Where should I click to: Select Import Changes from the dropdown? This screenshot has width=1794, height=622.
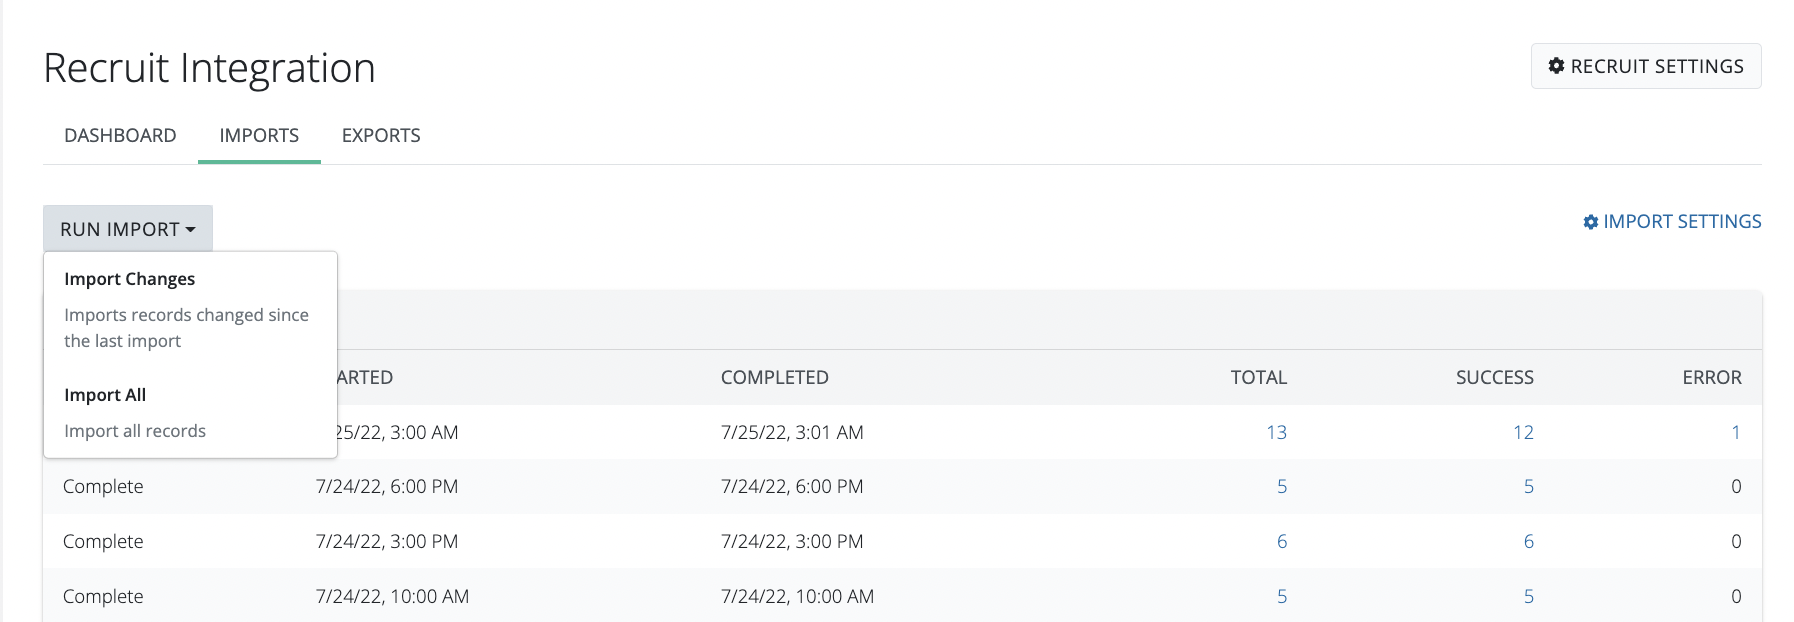point(130,279)
